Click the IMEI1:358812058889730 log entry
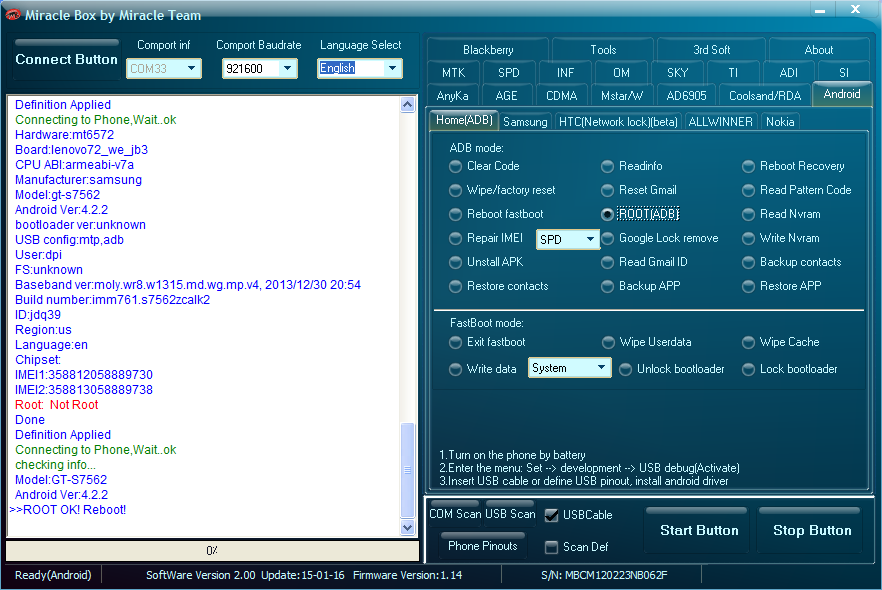Image resolution: width=882 pixels, height=590 pixels. coord(84,375)
